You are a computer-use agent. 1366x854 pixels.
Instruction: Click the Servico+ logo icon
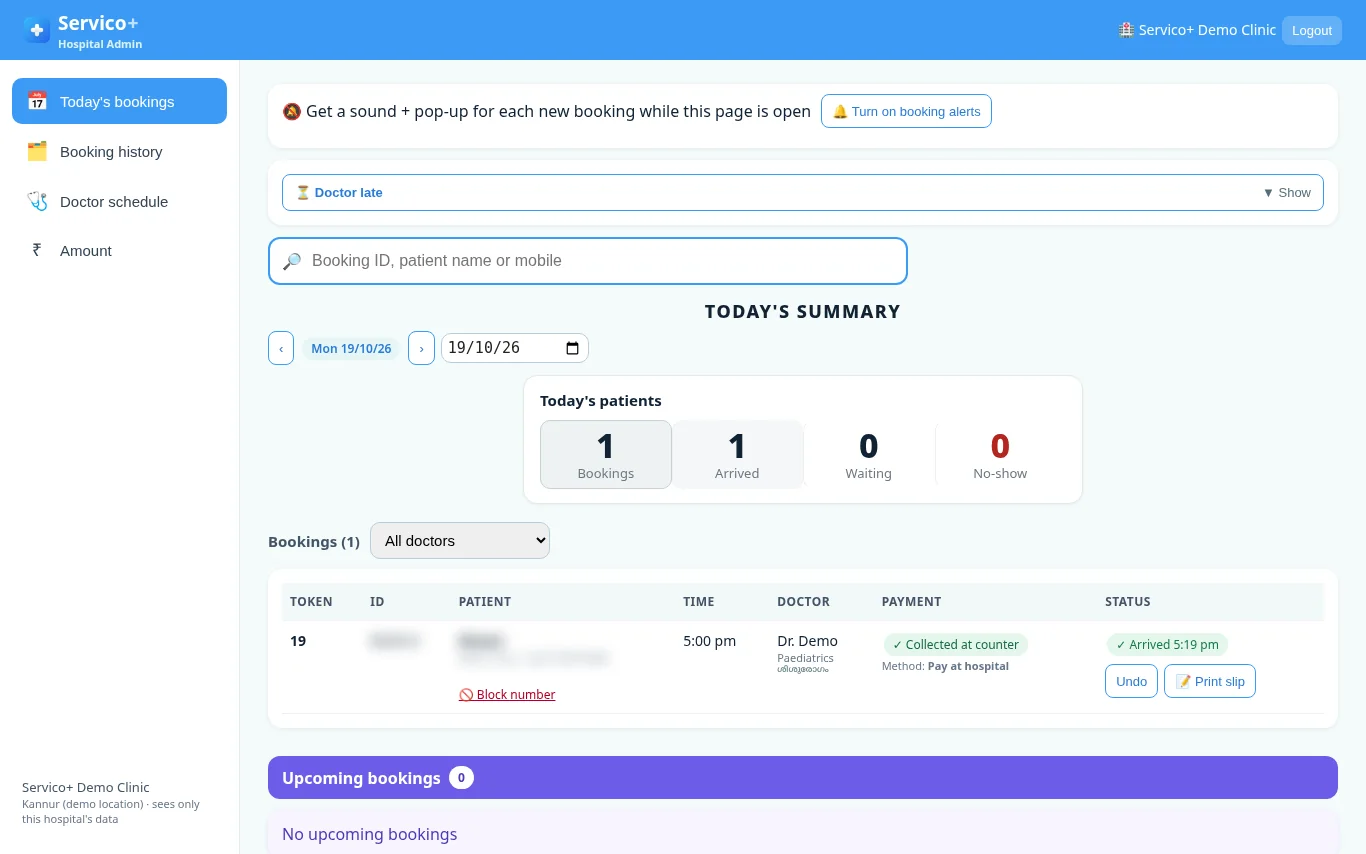(37, 30)
